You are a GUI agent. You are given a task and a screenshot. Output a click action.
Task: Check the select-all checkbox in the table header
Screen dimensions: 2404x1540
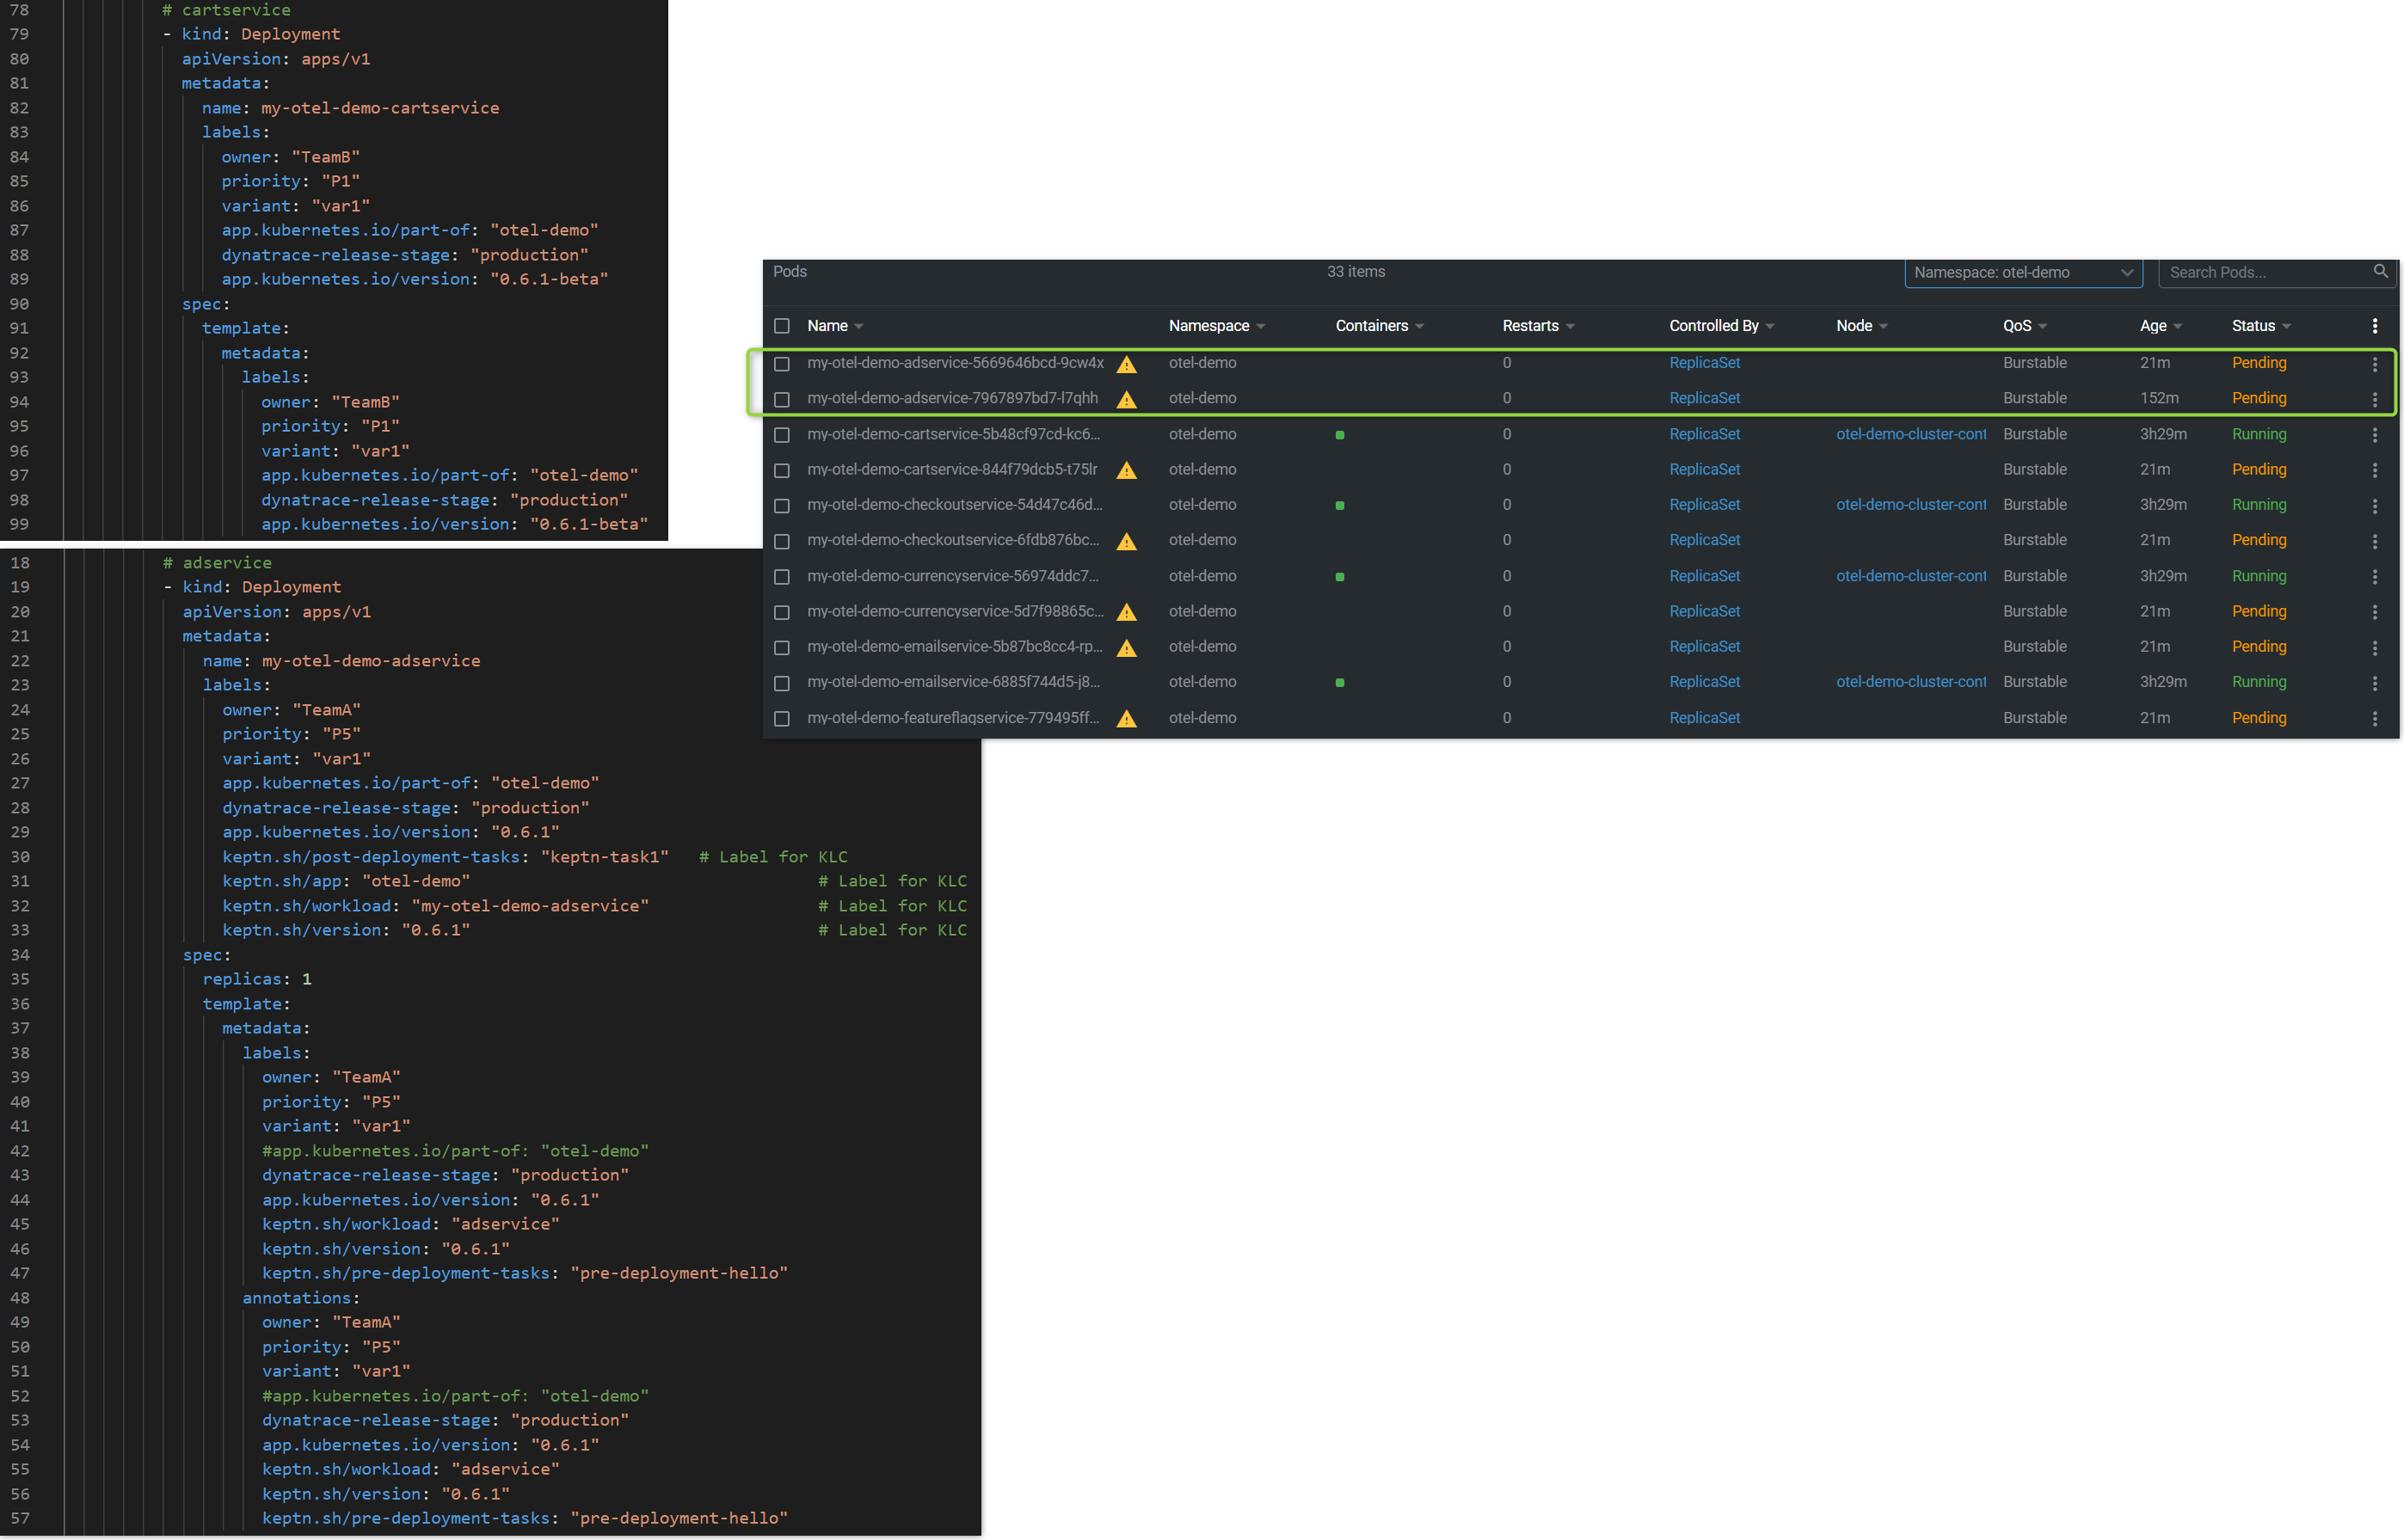(781, 325)
